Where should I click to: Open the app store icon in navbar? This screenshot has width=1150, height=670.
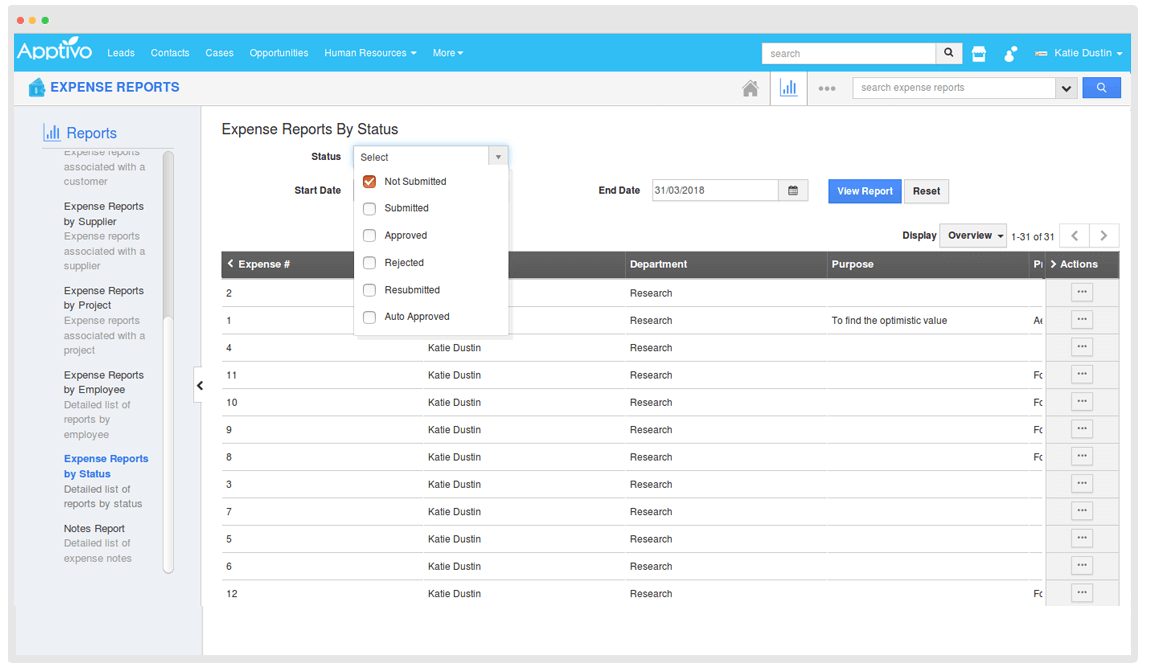tap(979, 54)
